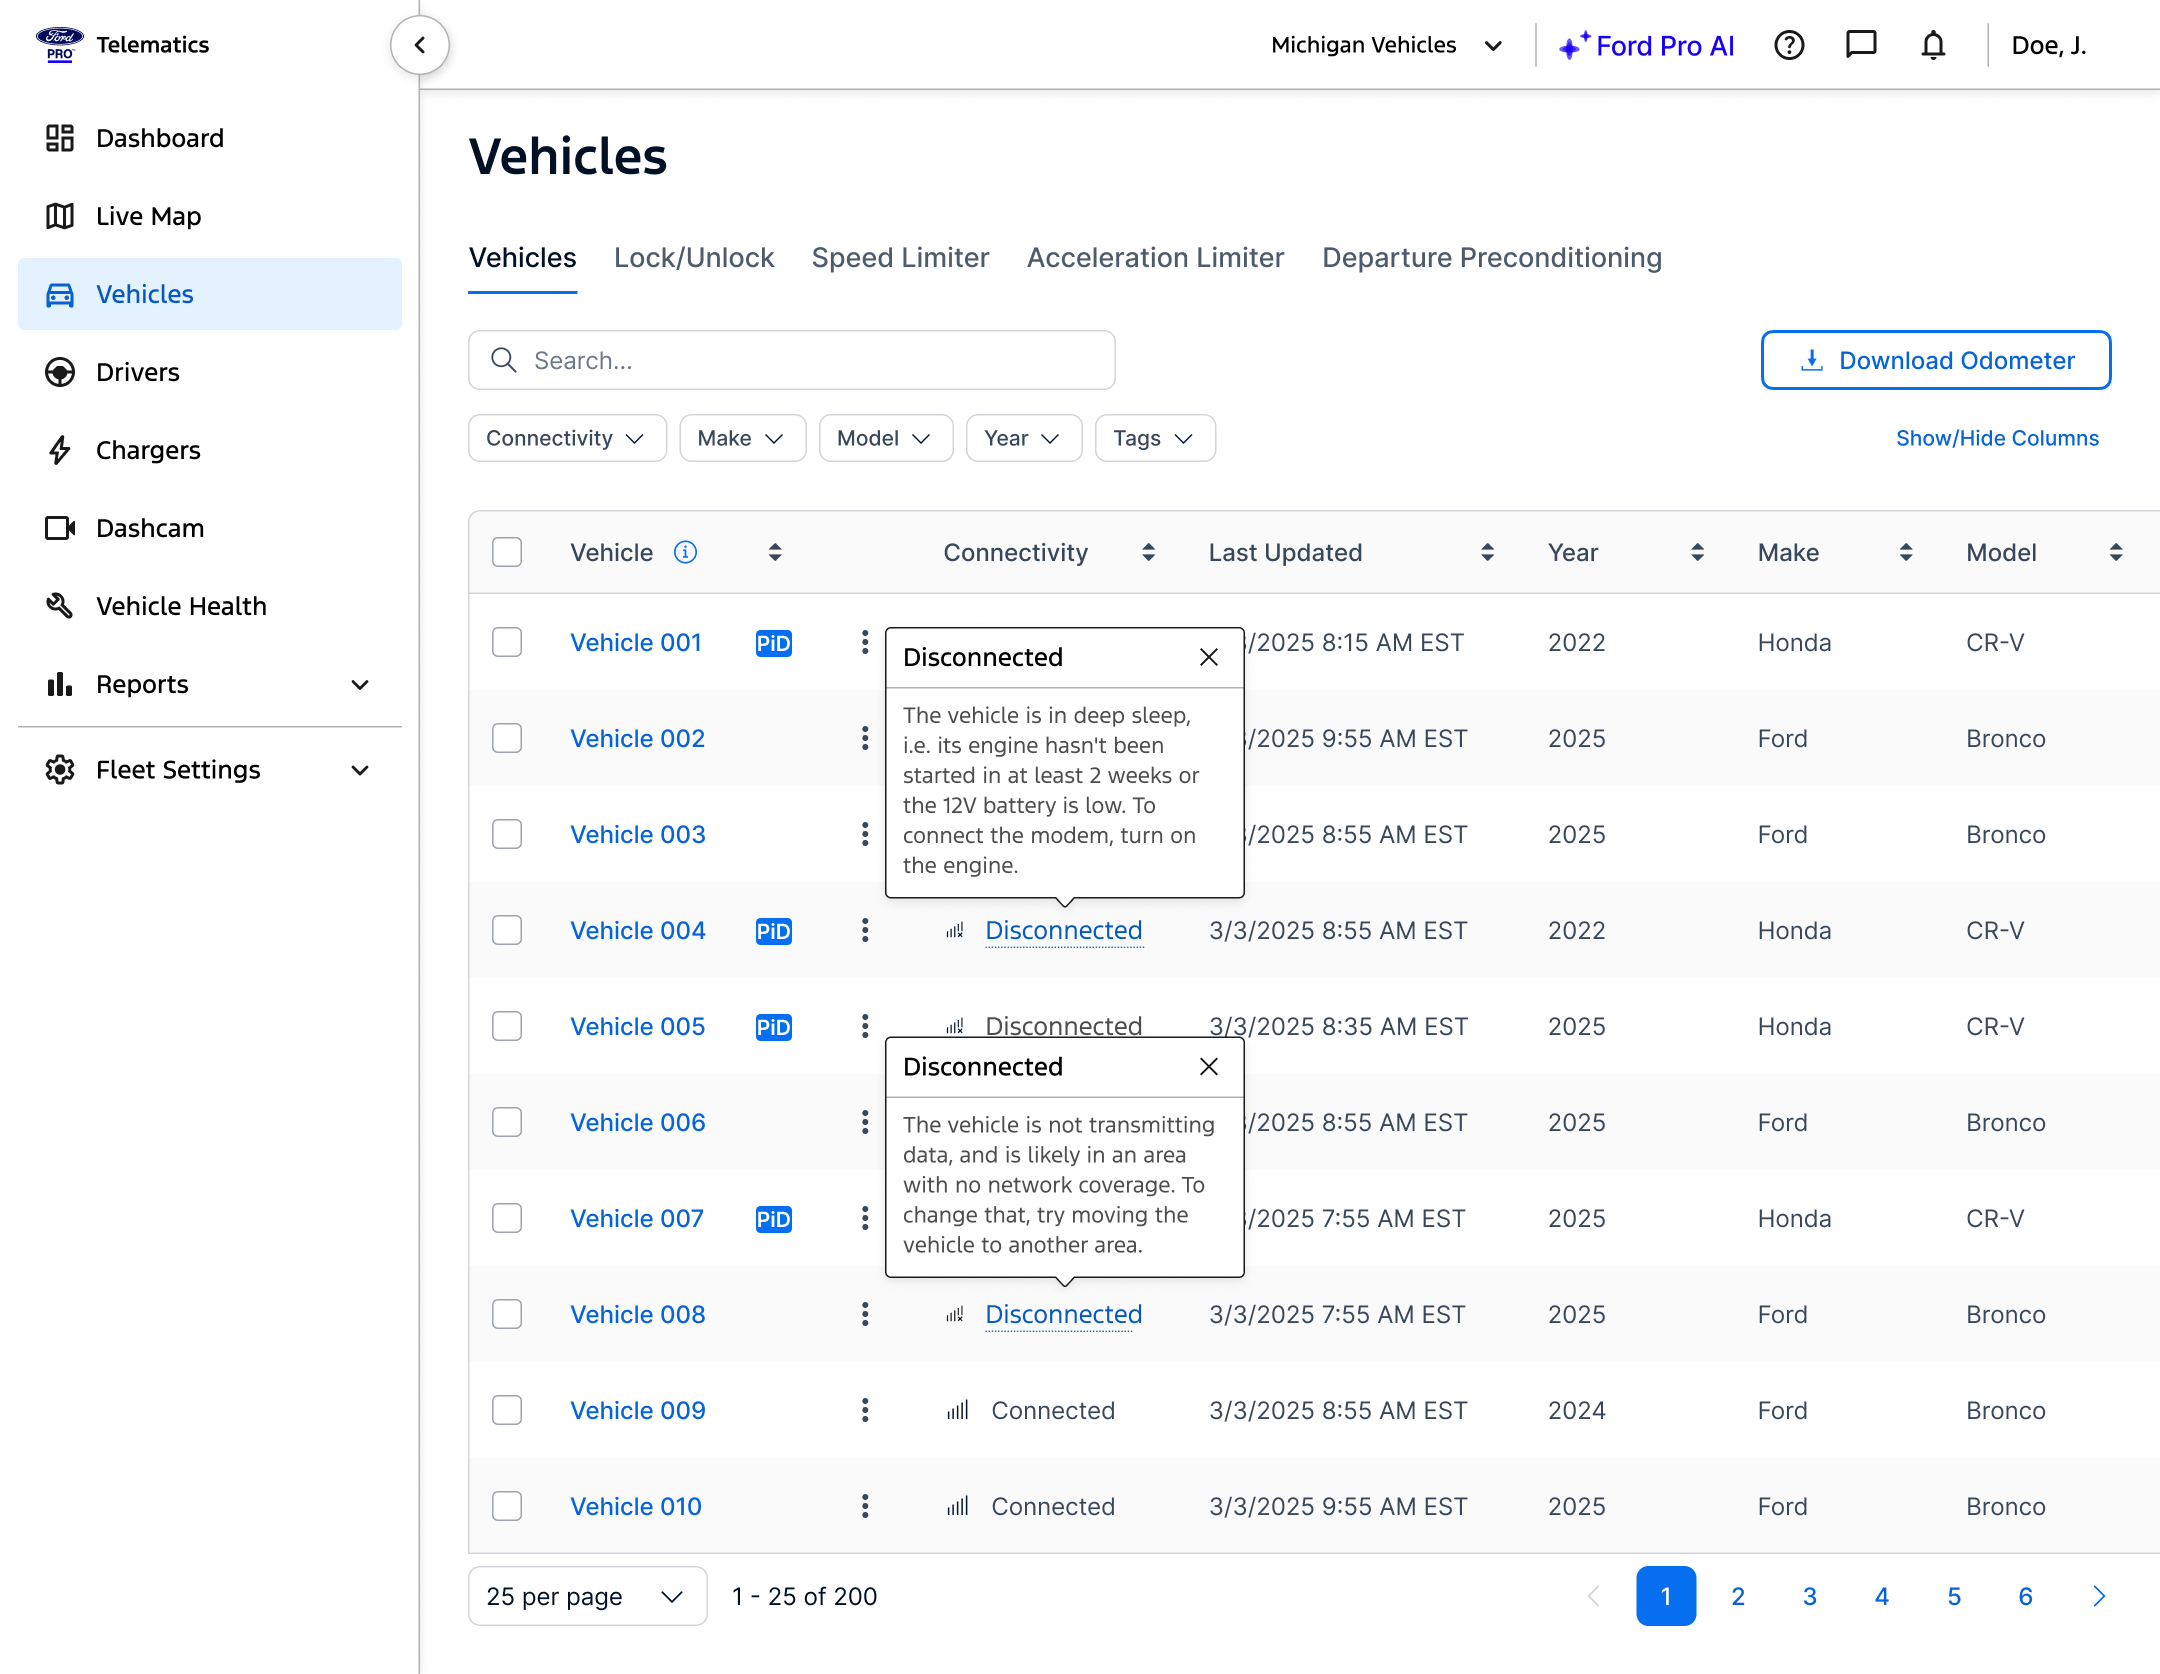Open the messages chat icon
Viewport: 2160px width, 1674px height.
point(1861,45)
